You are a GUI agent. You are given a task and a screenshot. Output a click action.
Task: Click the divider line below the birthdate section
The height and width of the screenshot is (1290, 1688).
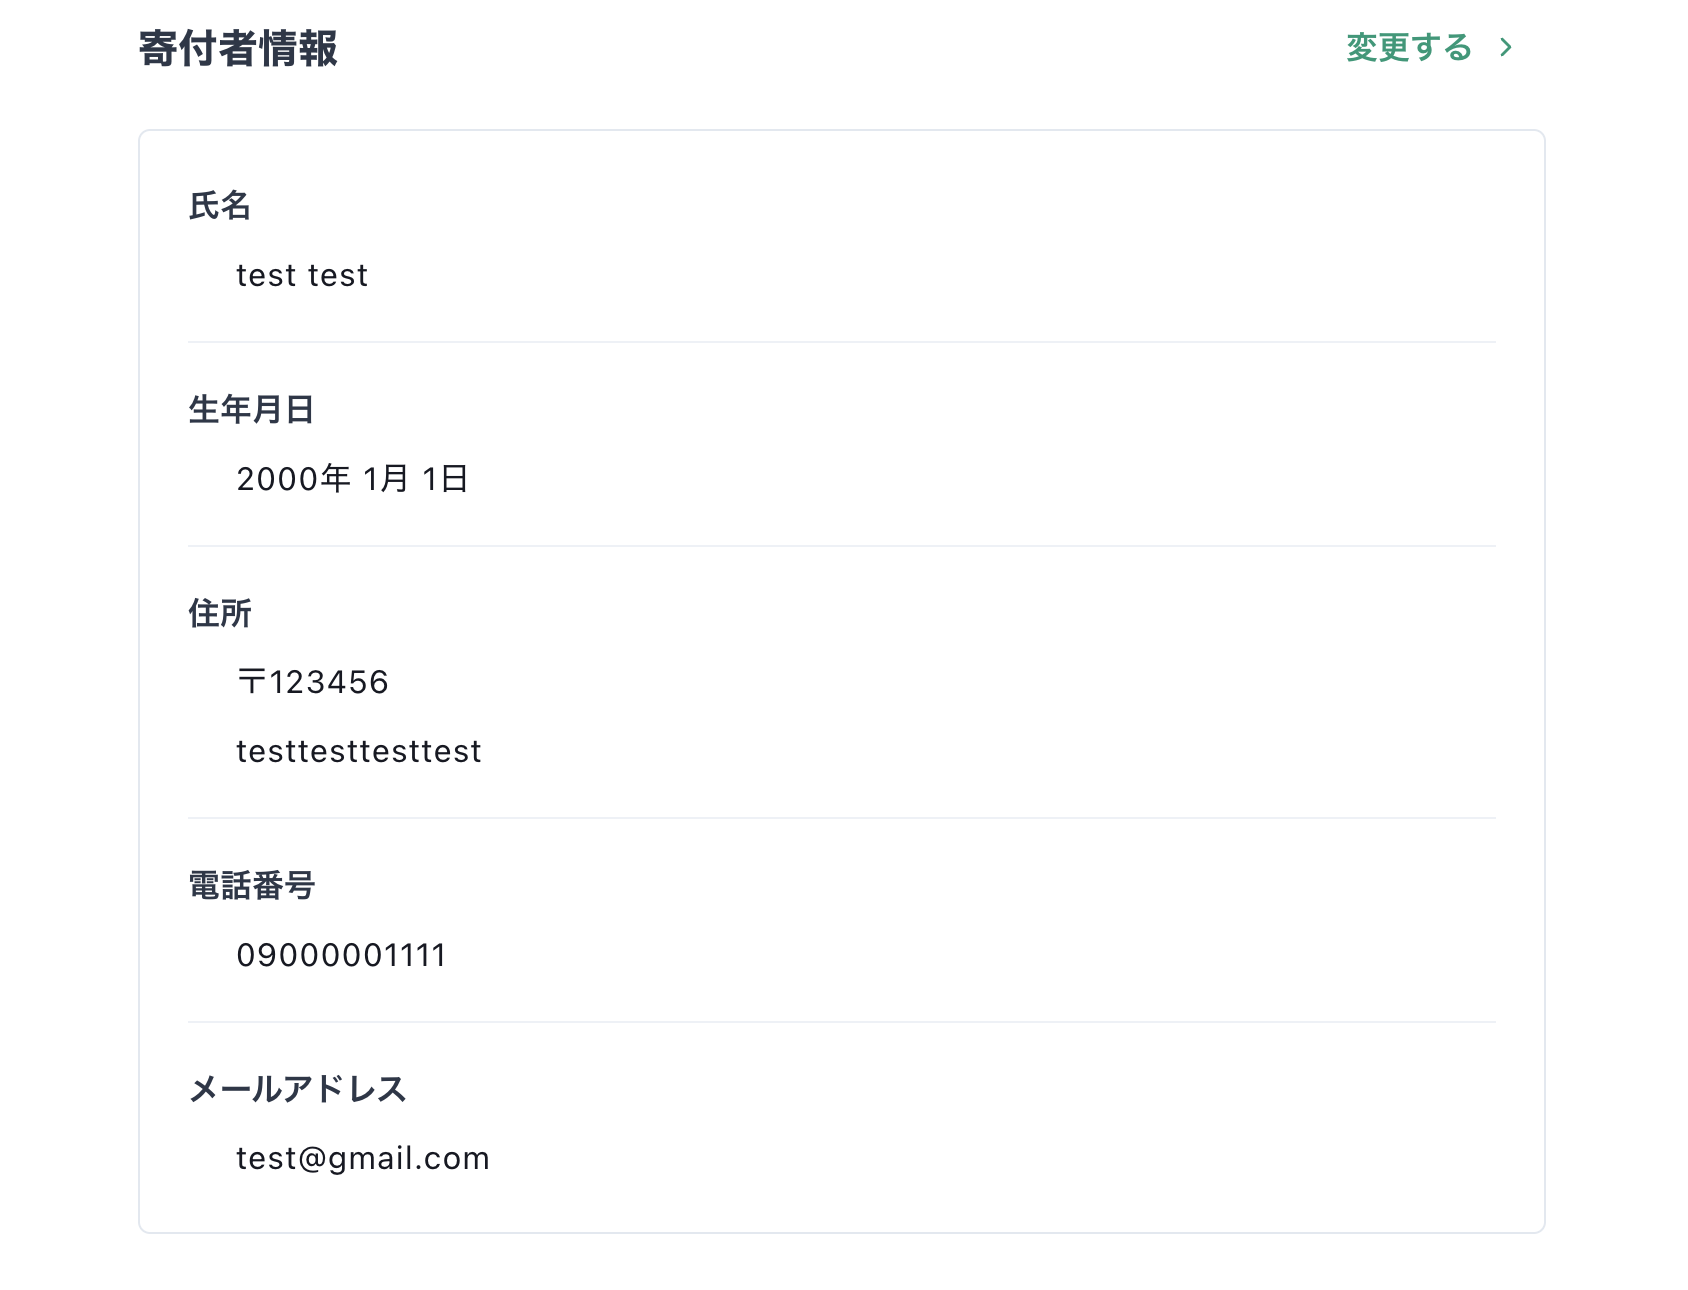[842, 546]
